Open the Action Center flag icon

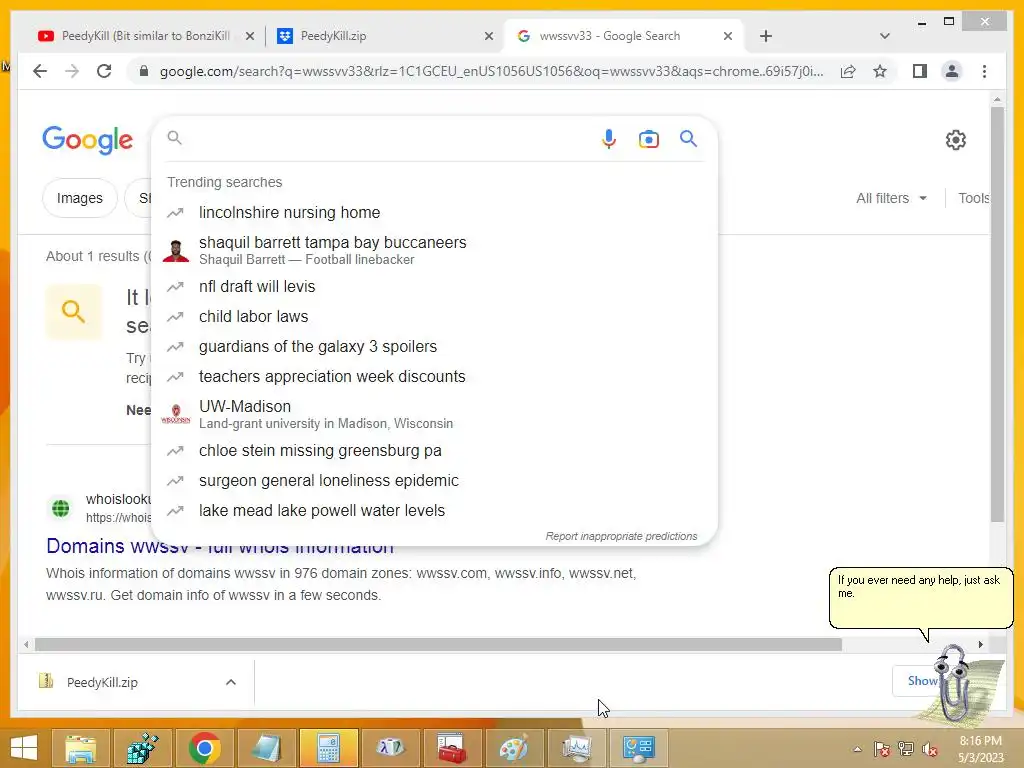(x=882, y=749)
